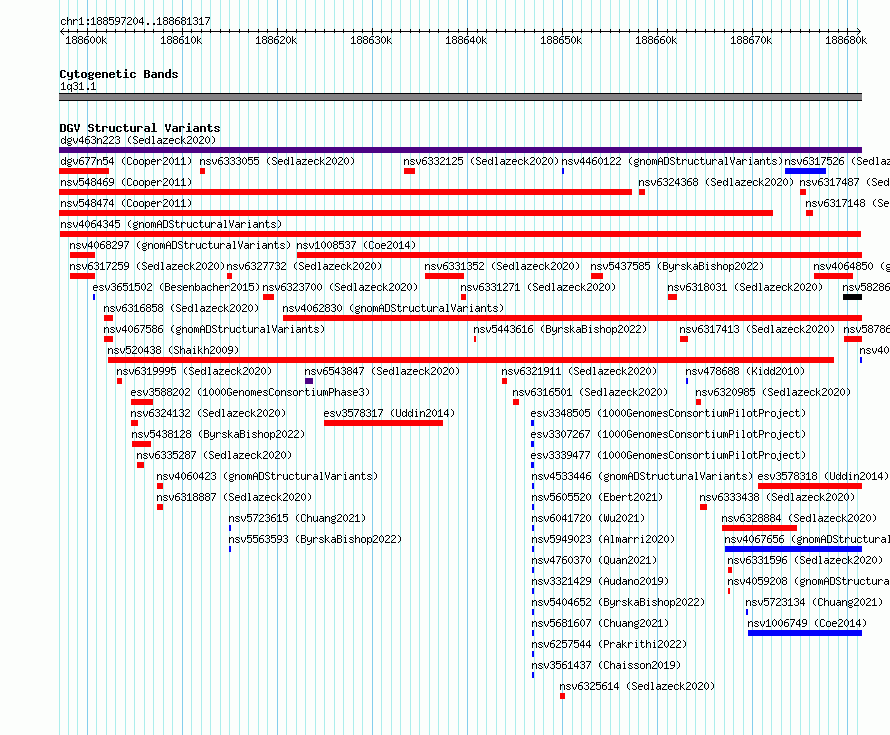Click esv3578317 (Uddin2014) label
The height and width of the screenshot is (735, 890).
389,413
